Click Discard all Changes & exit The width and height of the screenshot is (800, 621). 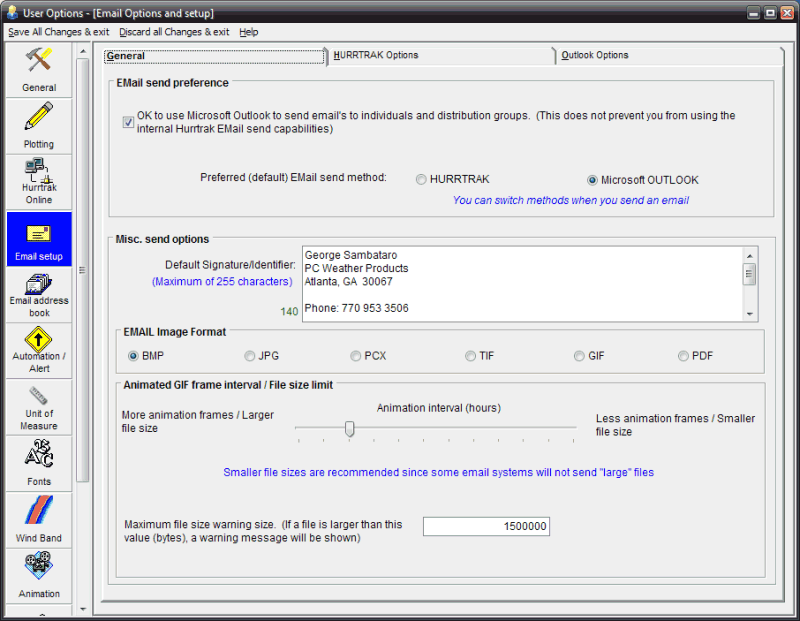(174, 32)
